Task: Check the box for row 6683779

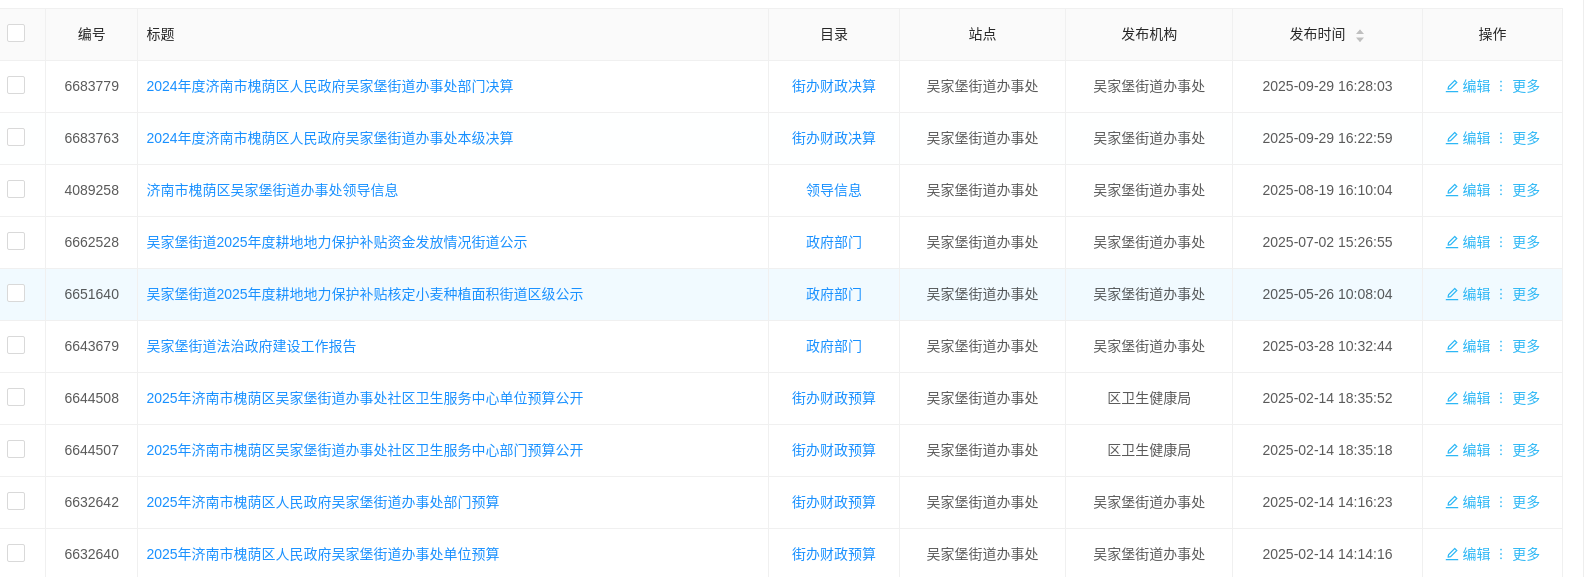Action: click(16, 85)
